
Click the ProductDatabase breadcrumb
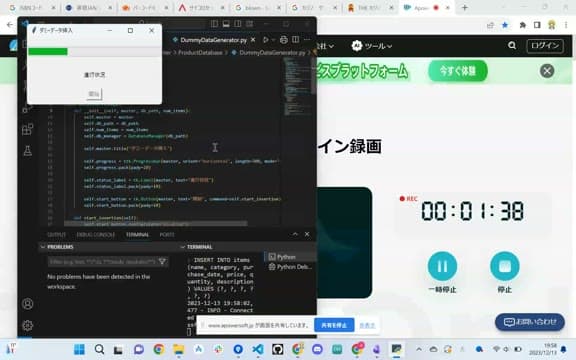click(x=200, y=53)
